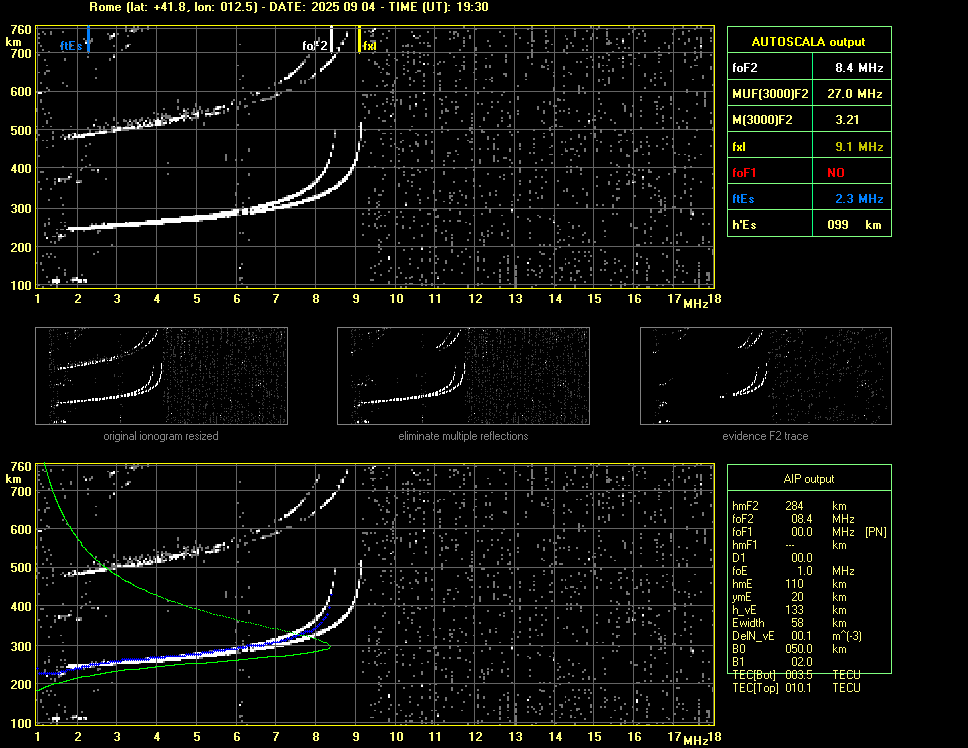Click the h'Es value '099 km'
The image size is (968, 748).
854,225
